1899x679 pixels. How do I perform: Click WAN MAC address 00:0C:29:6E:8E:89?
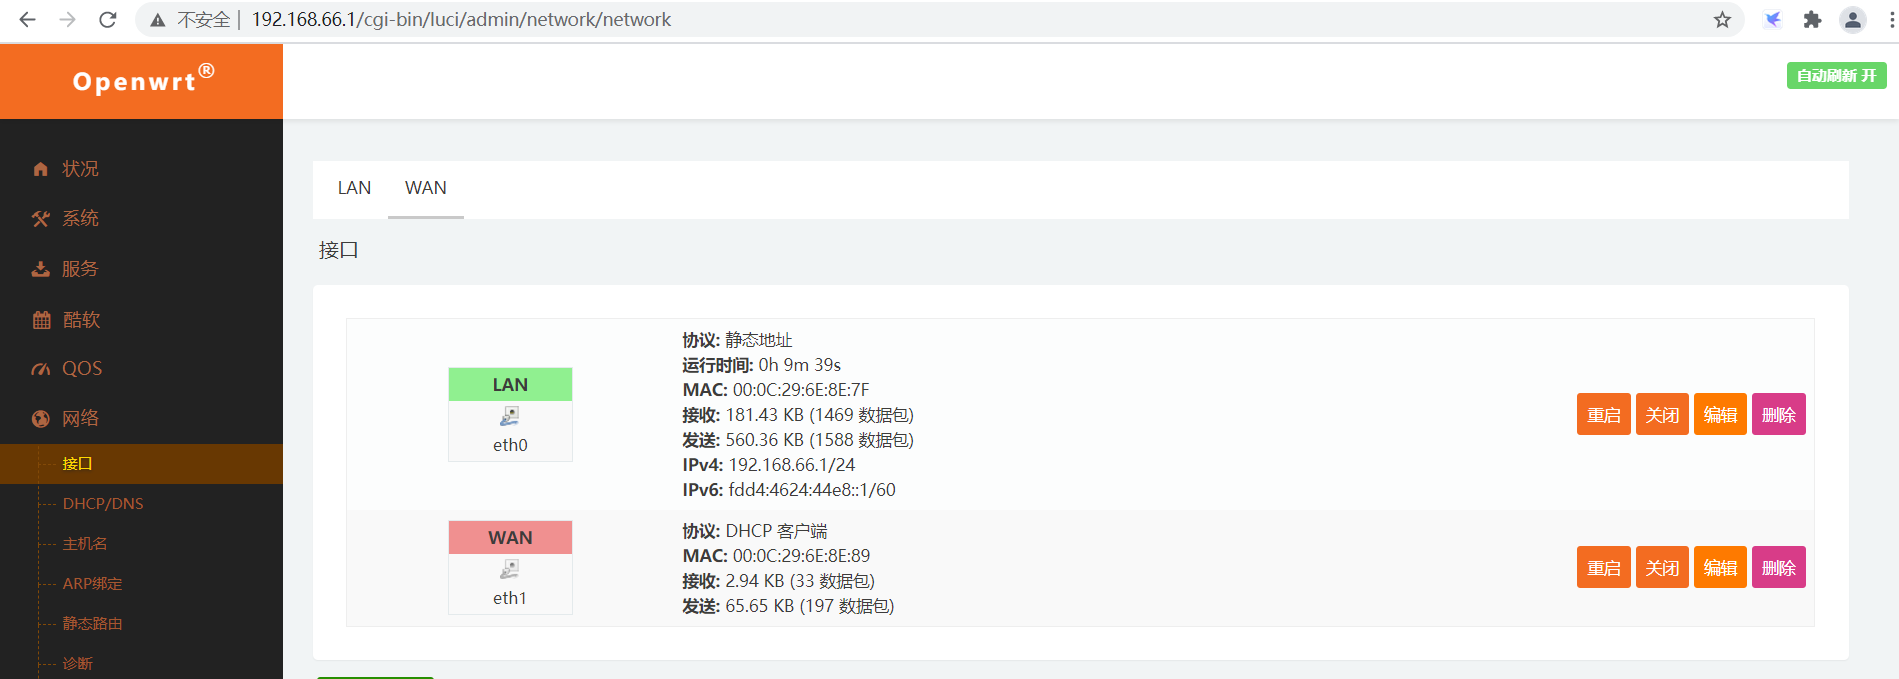801,556
